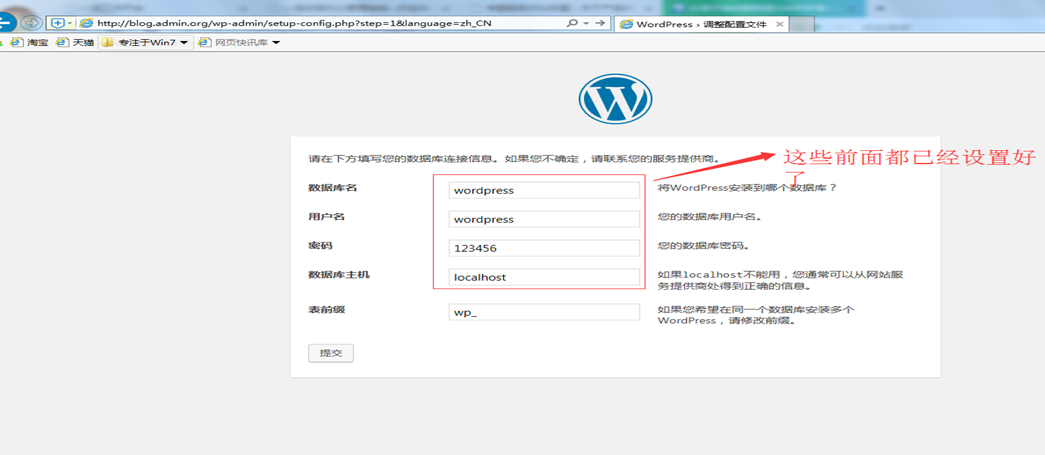Click the 数据库名 label
Screen dimensions: 1045x455
coord(333,187)
